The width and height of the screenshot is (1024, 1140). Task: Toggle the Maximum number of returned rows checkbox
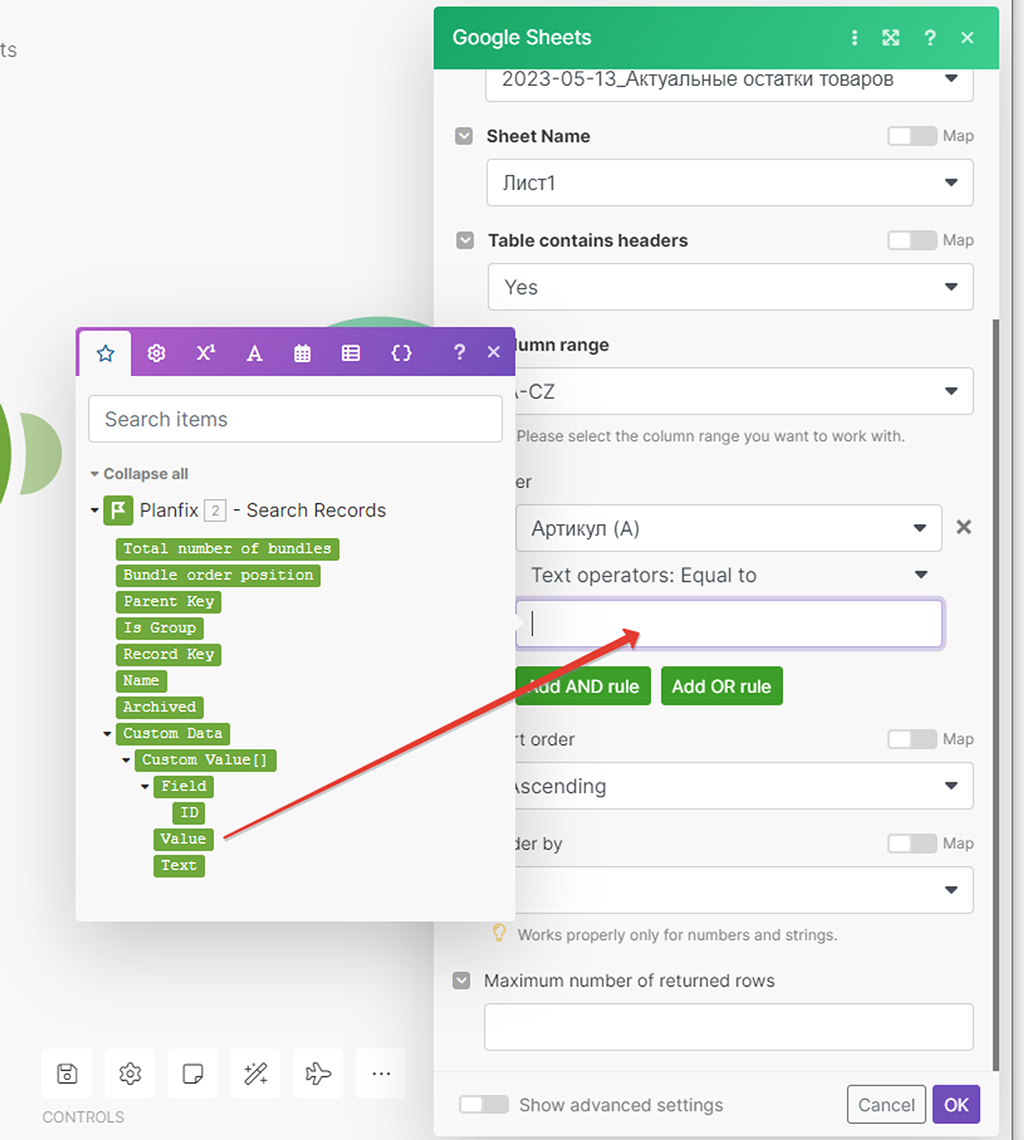pos(461,980)
